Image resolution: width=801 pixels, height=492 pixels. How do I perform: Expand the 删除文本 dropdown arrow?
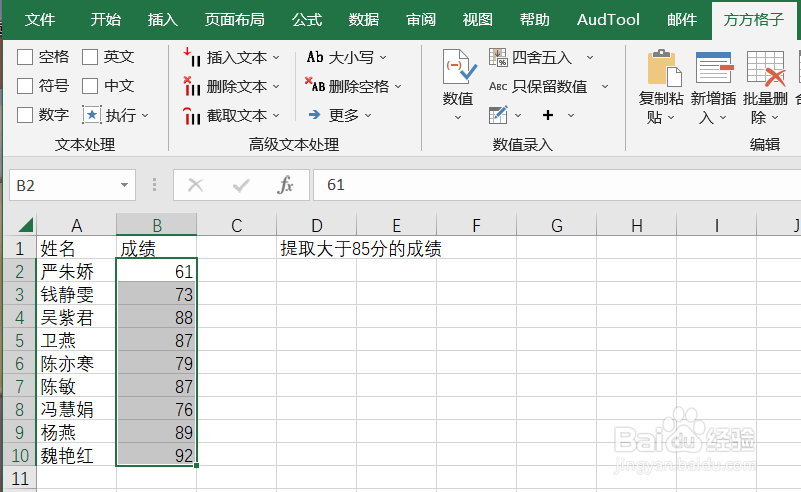click(276, 87)
